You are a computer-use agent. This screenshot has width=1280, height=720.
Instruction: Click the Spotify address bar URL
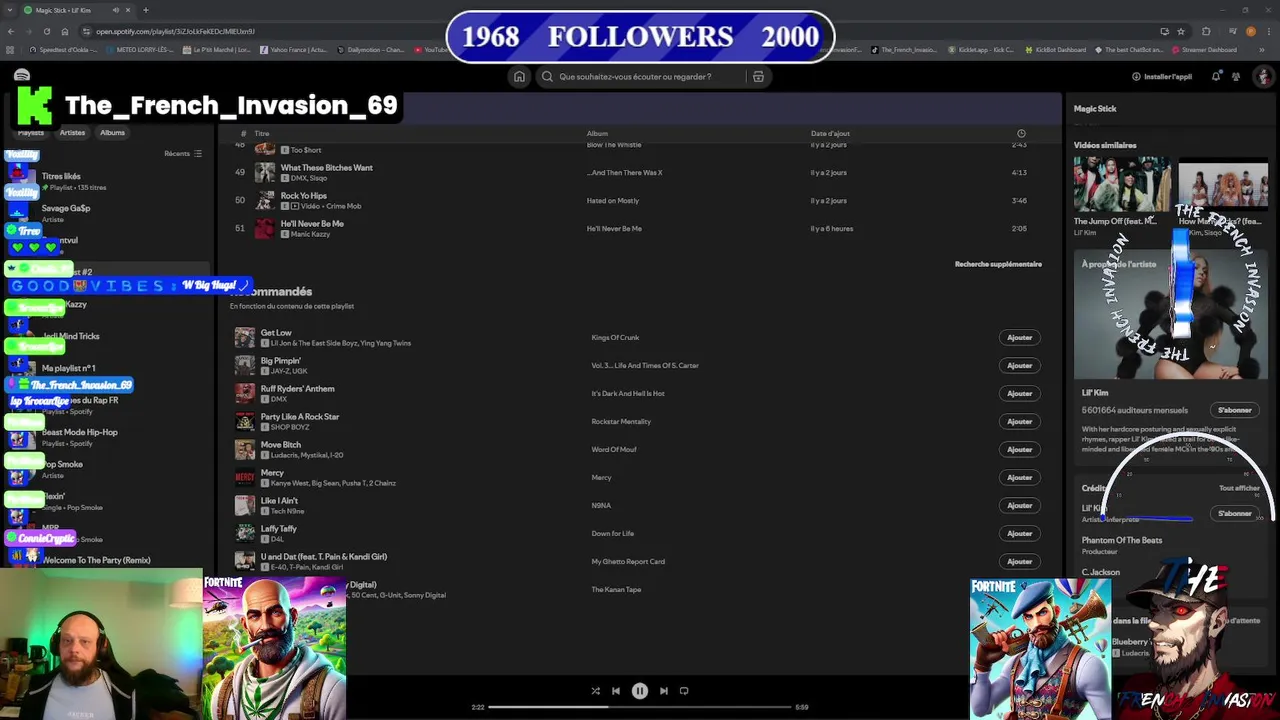pos(175,31)
